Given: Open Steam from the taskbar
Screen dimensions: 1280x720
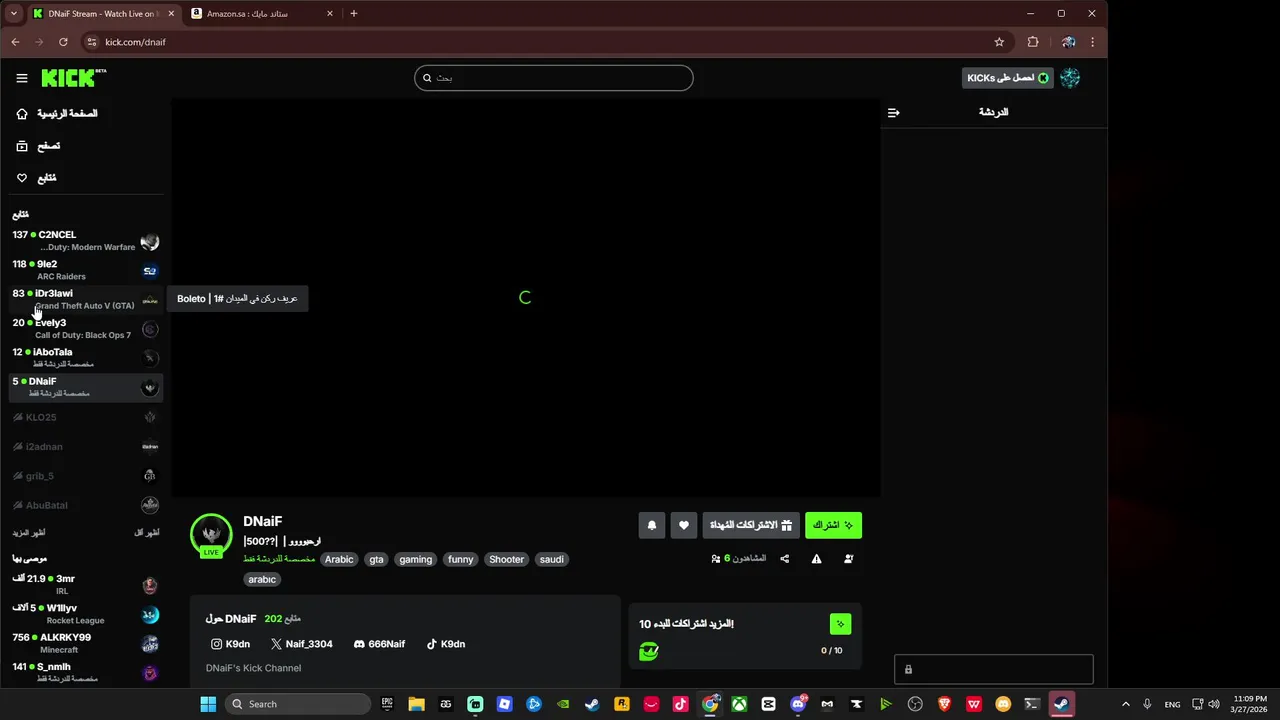Looking at the screenshot, I should coord(592,704).
